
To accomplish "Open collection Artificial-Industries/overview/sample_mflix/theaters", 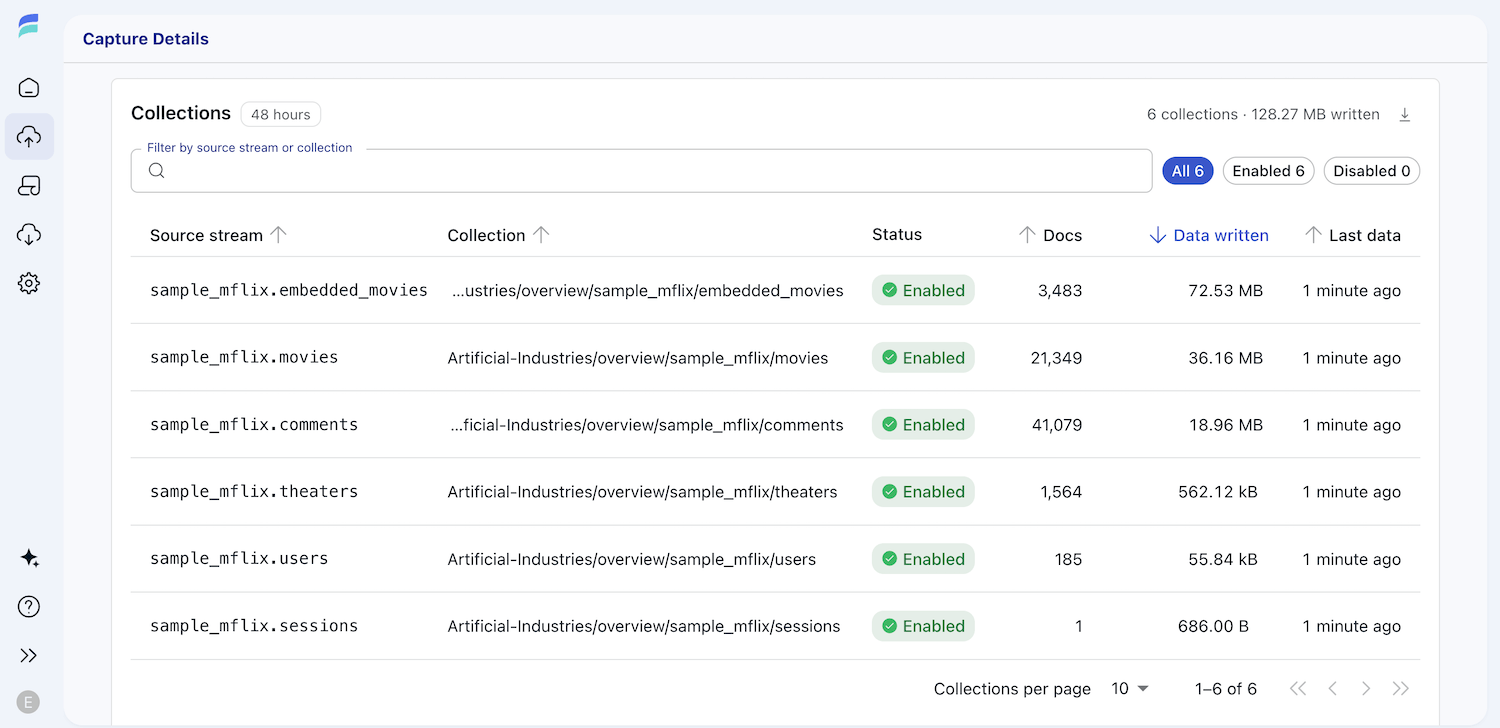I will click(642, 492).
